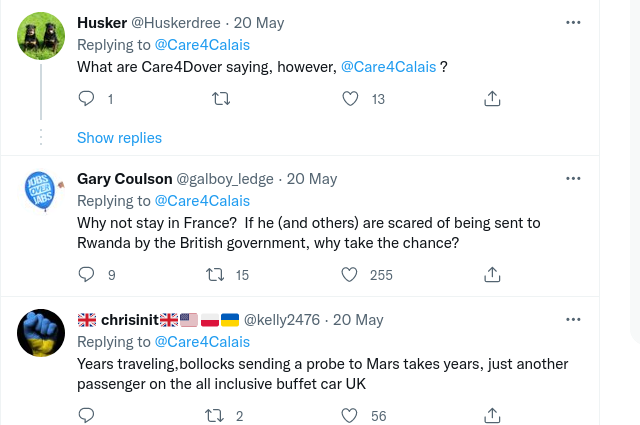Share Gary Coulson's tweet
640x425 pixels.
(492, 274)
